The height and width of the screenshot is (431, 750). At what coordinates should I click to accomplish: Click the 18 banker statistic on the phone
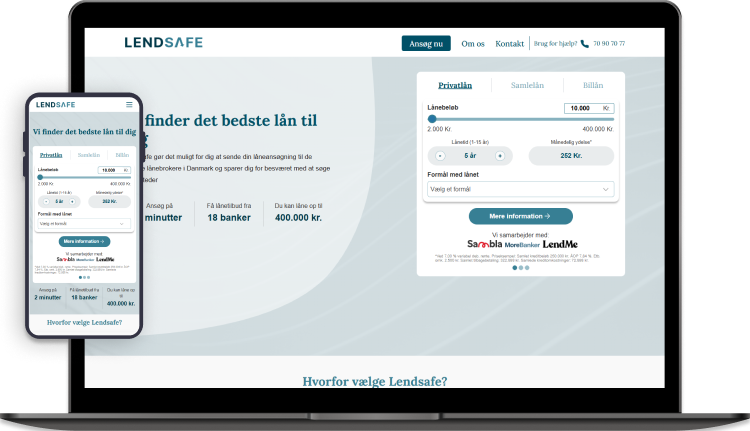pos(84,298)
